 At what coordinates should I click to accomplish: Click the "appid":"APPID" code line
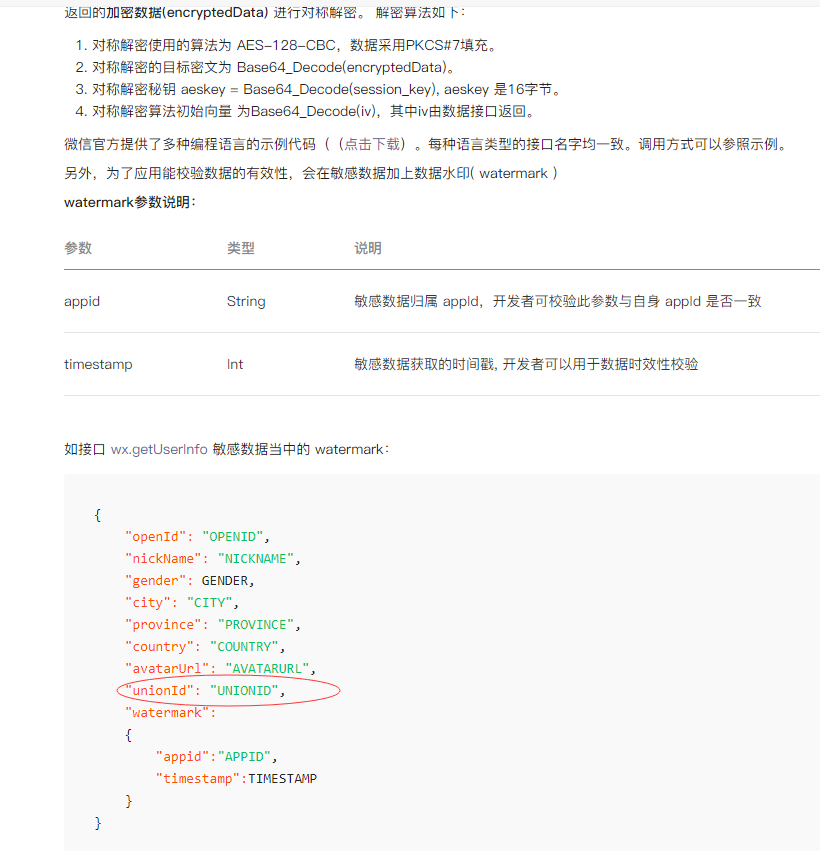click(x=217, y=757)
